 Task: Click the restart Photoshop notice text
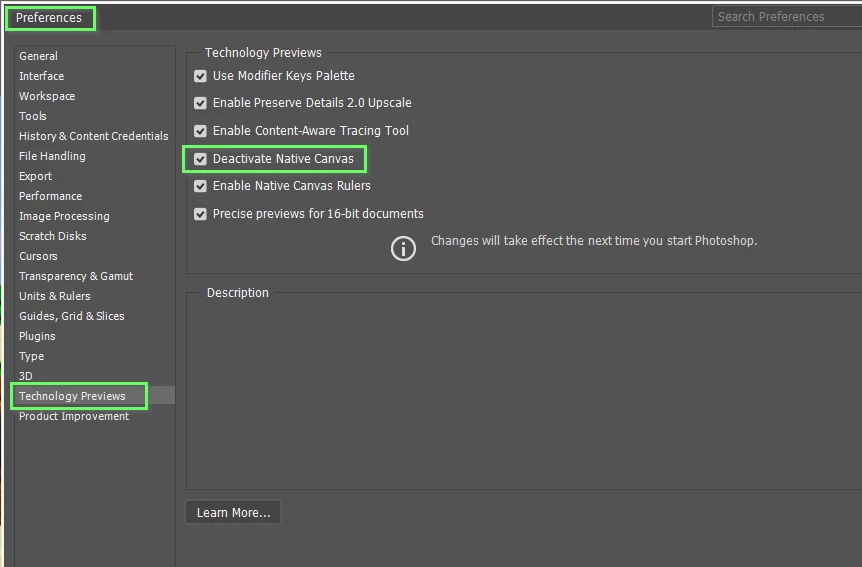[x=594, y=241]
